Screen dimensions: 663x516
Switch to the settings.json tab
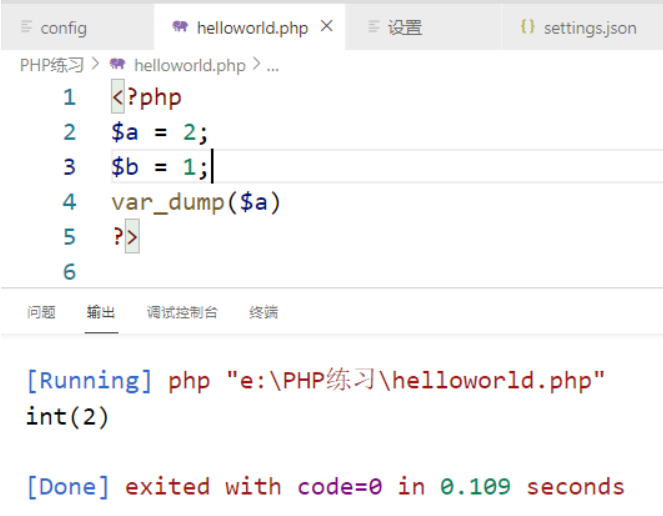pos(582,27)
